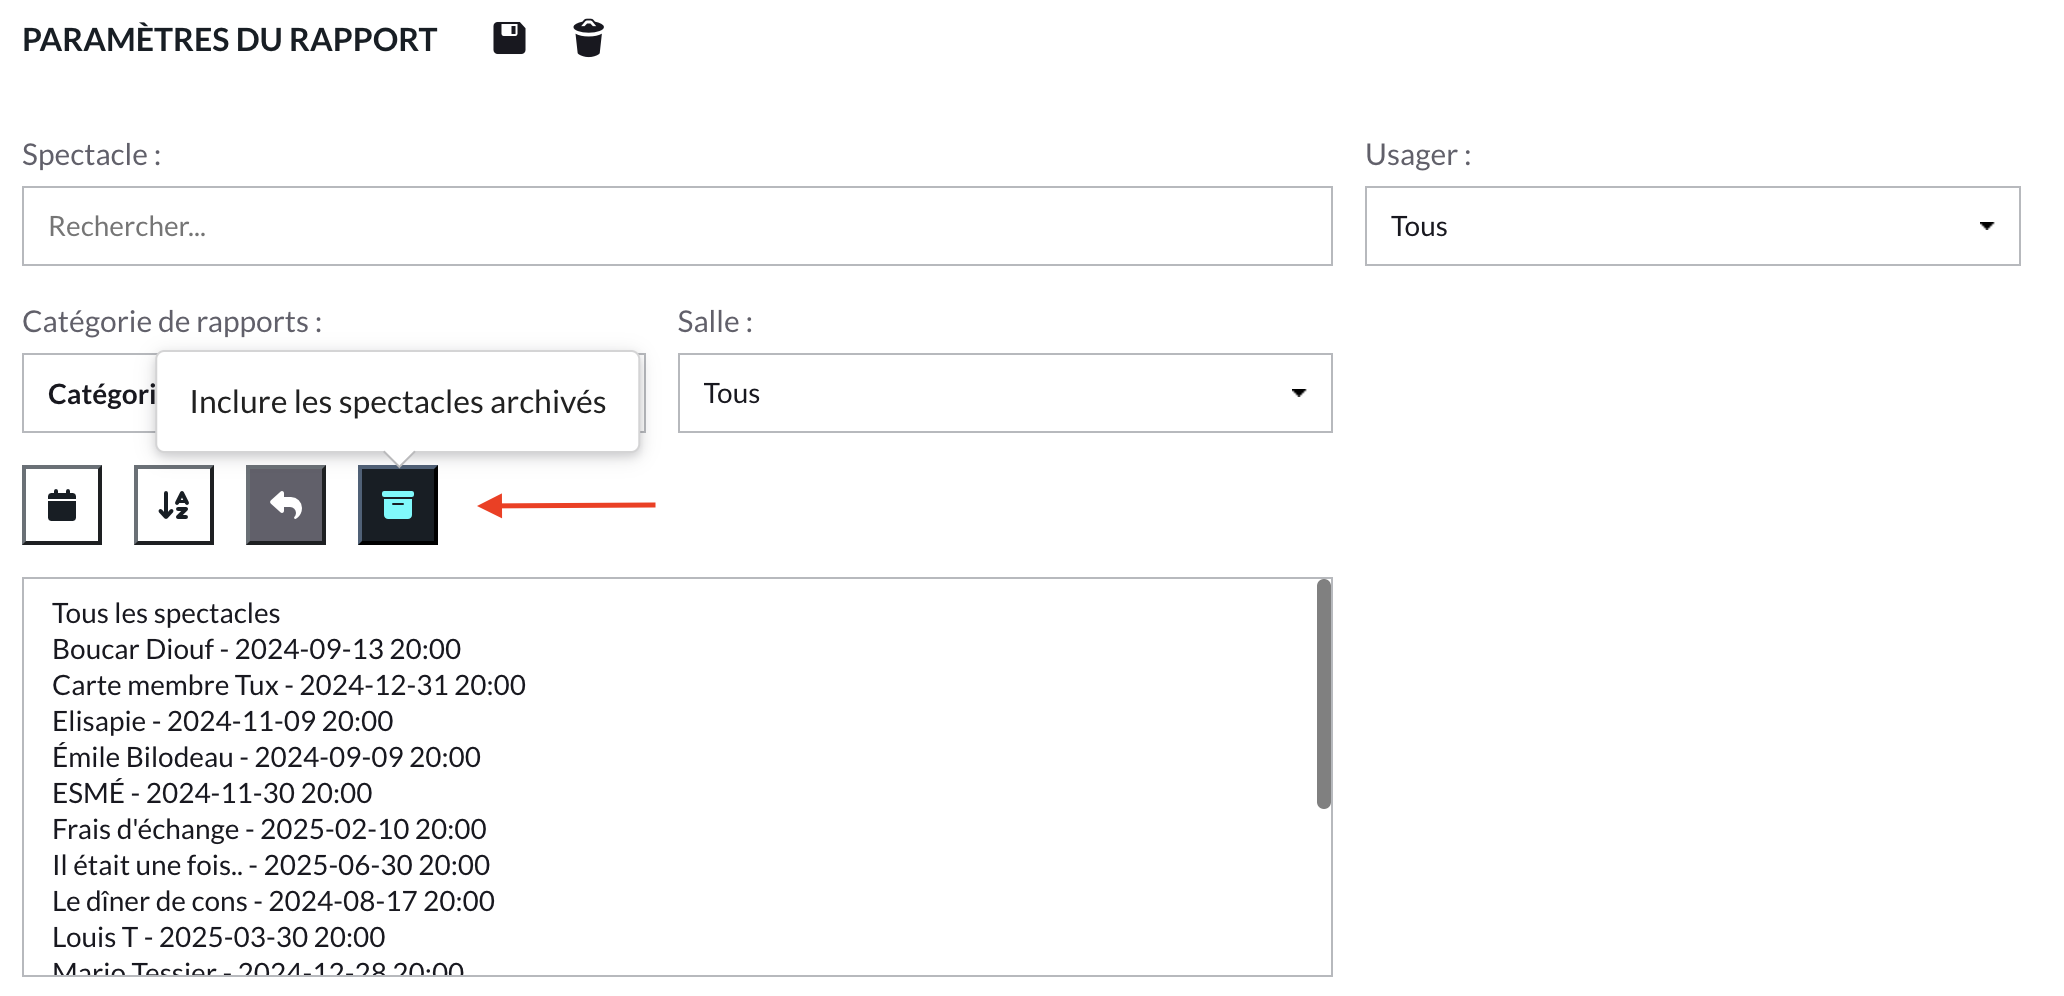The width and height of the screenshot is (2064, 996).
Task: Select Émile Bilodeau show entry
Action: click(x=266, y=757)
